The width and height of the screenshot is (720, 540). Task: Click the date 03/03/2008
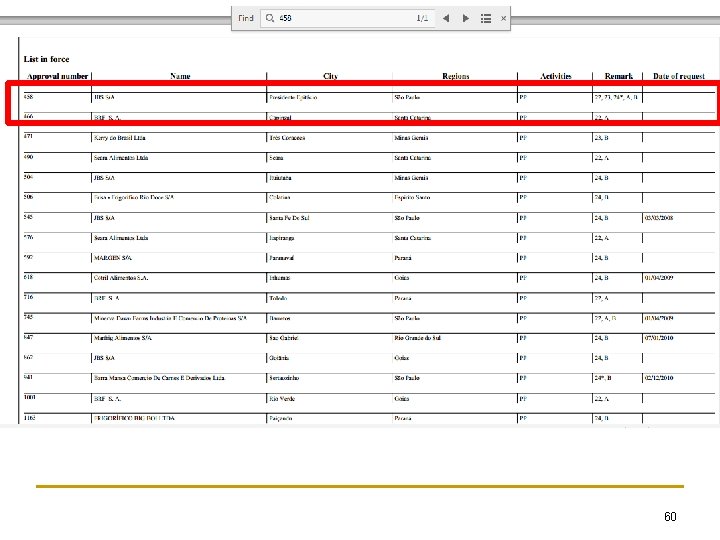point(658,218)
